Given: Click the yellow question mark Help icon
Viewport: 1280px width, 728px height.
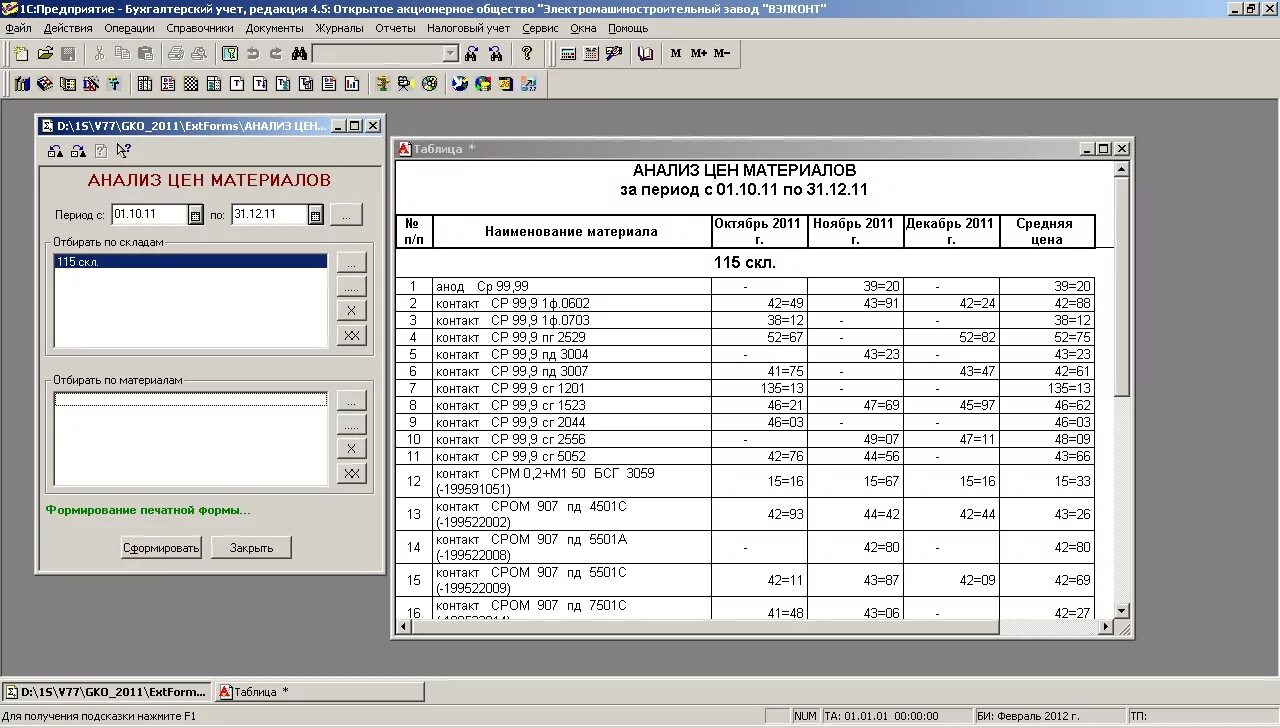Looking at the screenshot, I should click(x=527, y=53).
